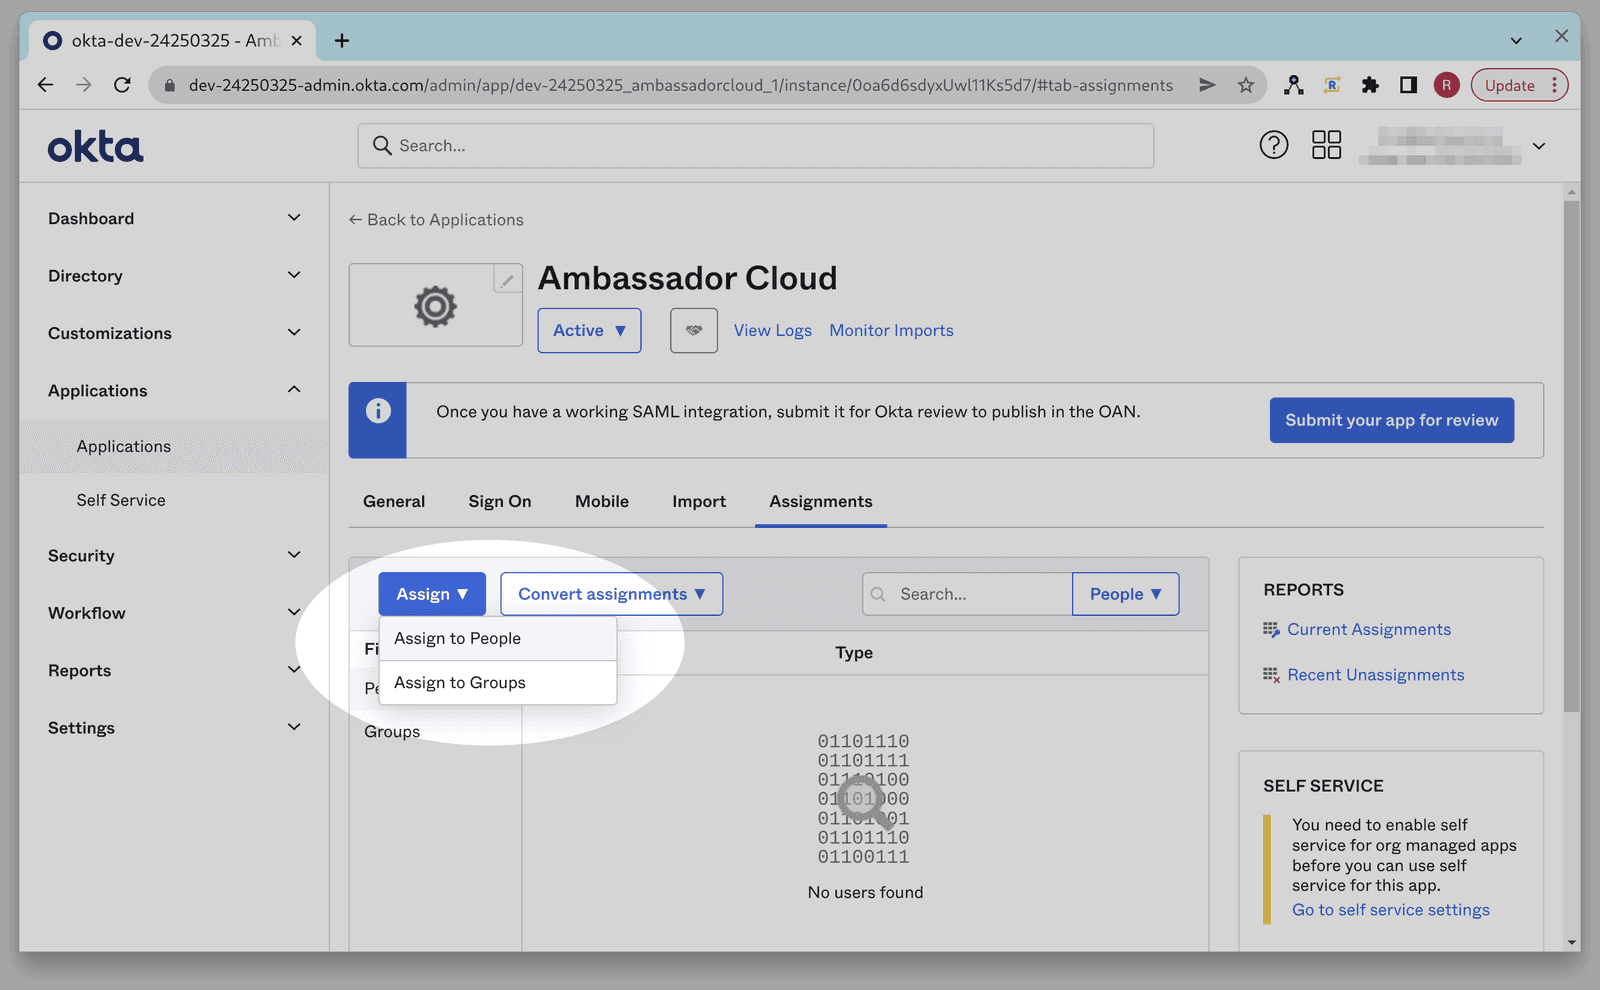The image size is (1600, 990).
Task: Open the browser extensions puzzle icon
Action: click(x=1370, y=85)
